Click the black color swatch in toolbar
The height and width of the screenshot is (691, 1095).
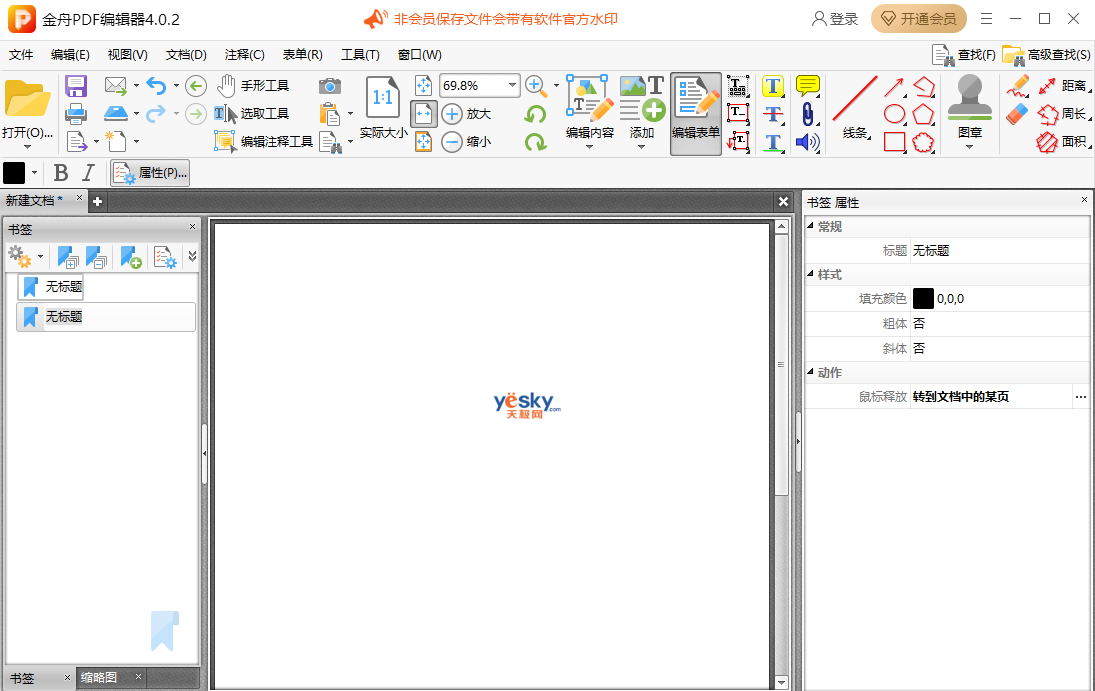tap(14, 173)
